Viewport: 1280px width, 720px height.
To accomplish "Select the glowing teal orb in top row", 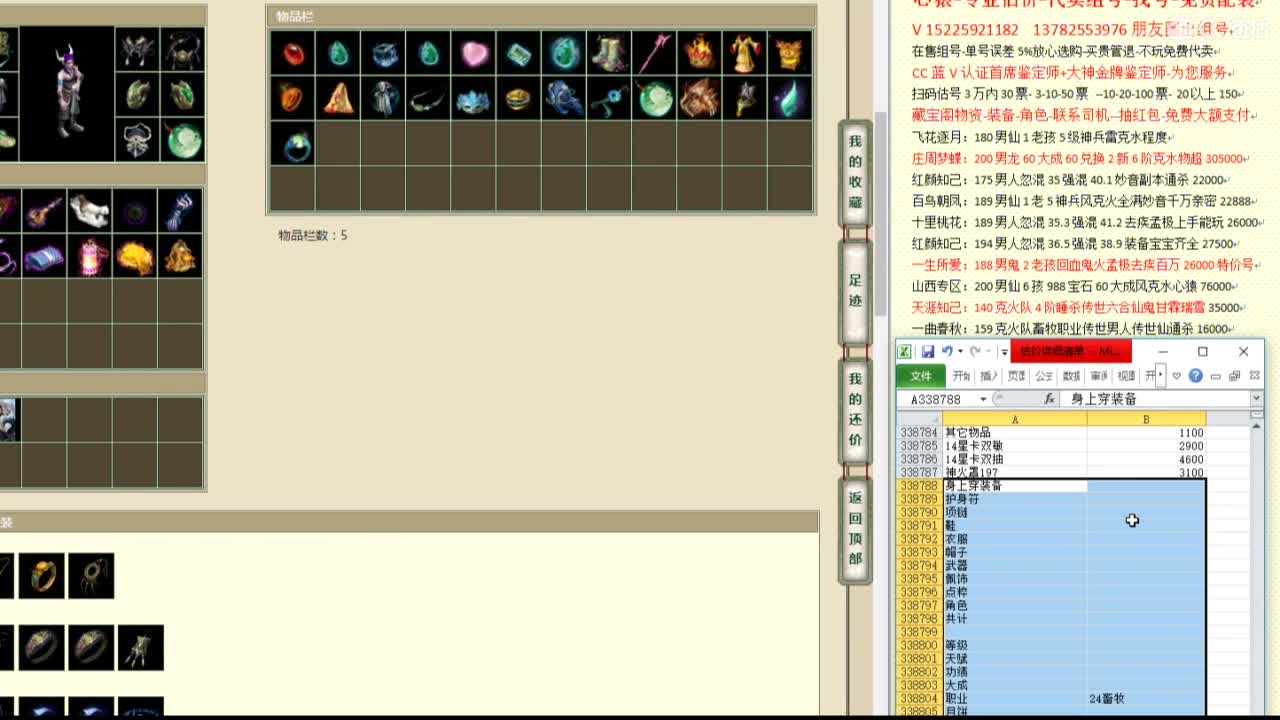I will tap(563, 53).
